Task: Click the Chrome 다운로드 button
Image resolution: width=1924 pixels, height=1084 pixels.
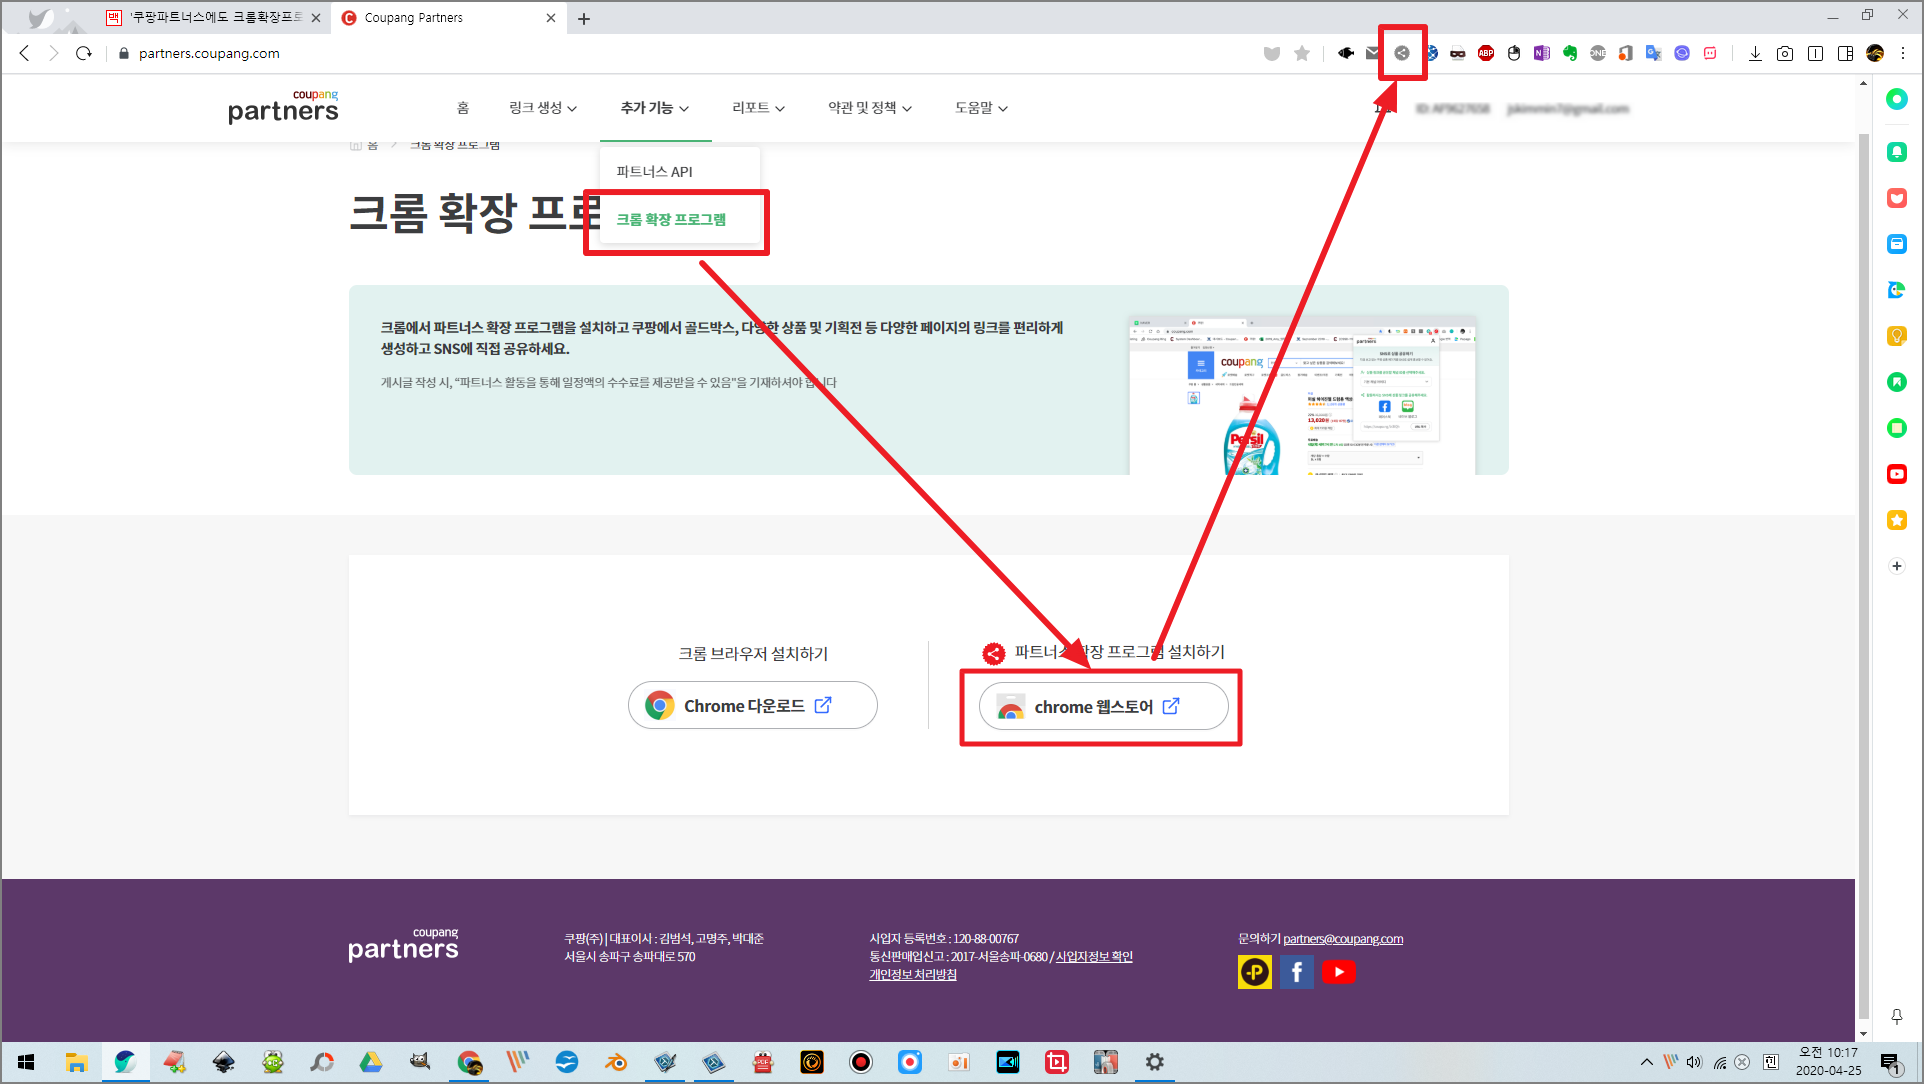Action: click(752, 706)
